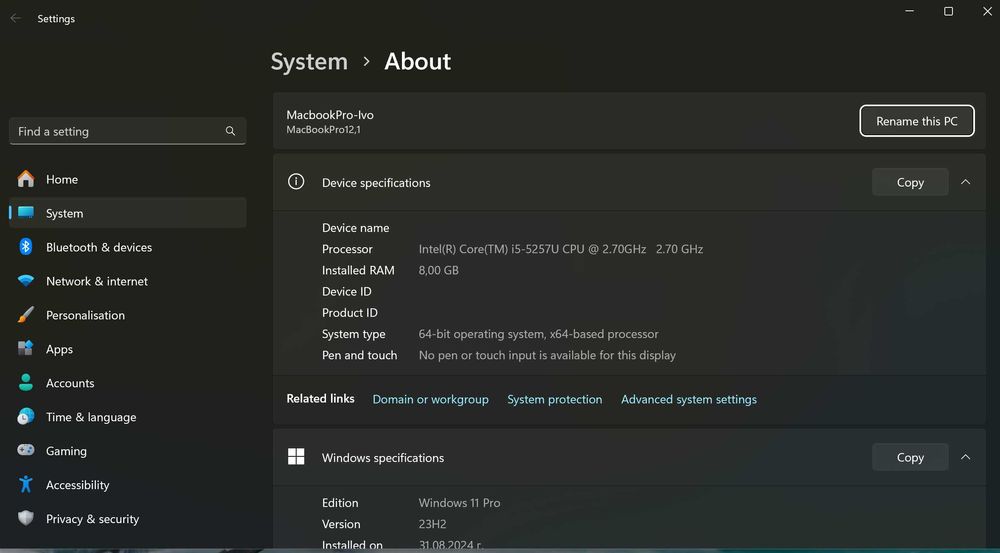Click the Accessibility figure icon

click(26, 484)
